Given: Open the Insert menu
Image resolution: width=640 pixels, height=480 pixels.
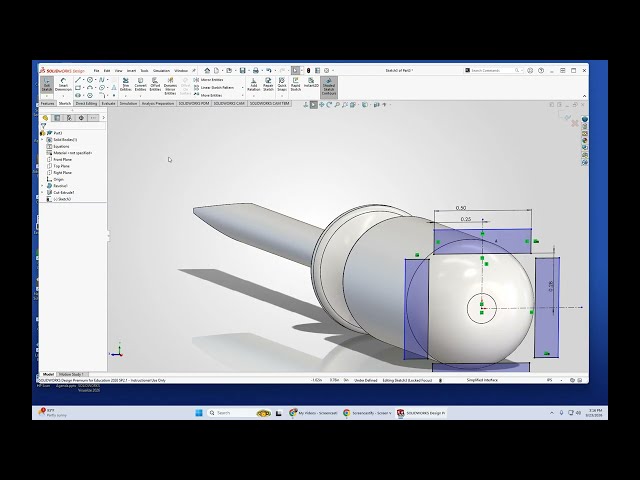Looking at the screenshot, I should coord(131,71).
